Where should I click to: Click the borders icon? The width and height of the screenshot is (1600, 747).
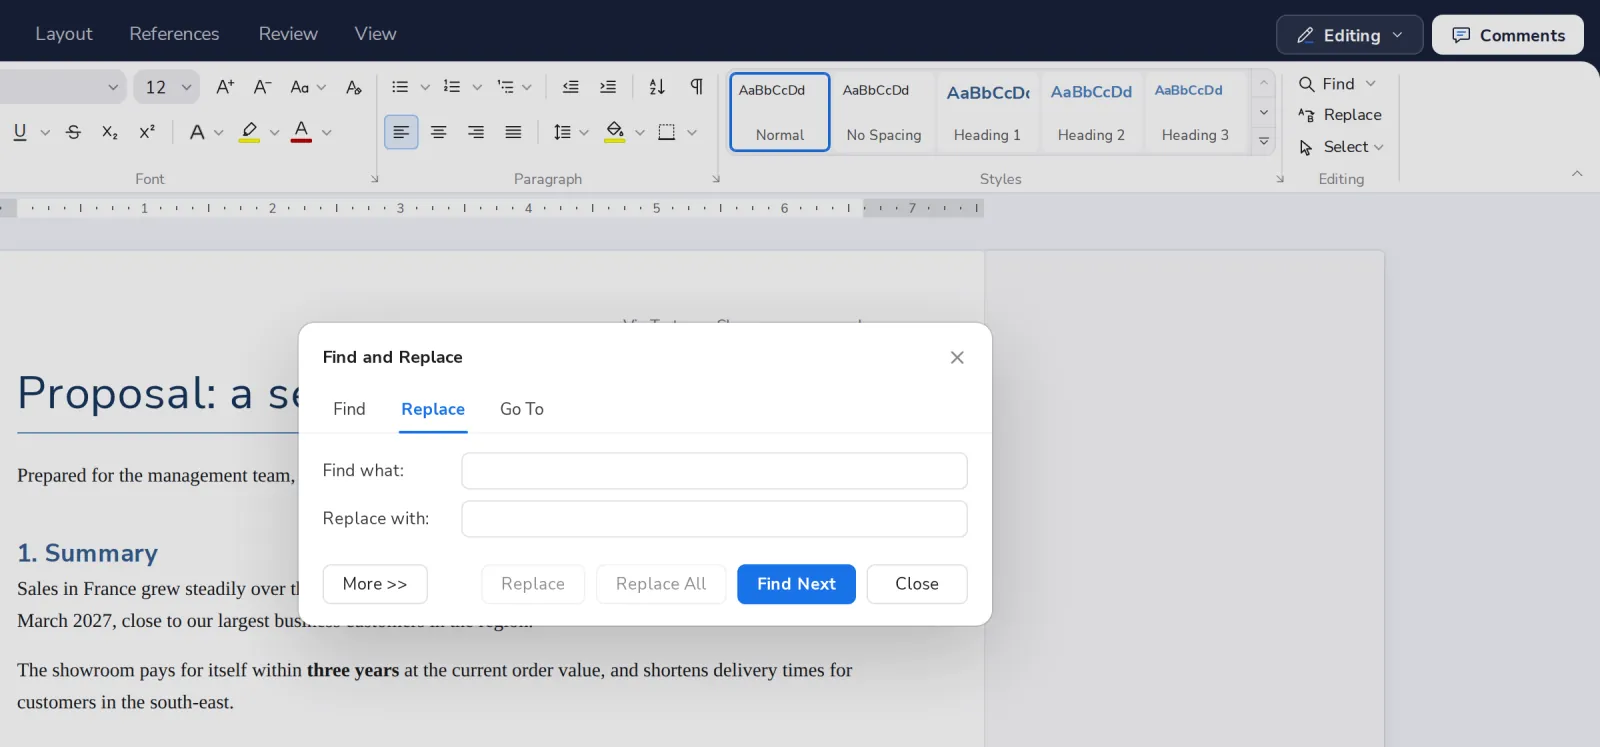click(x=667, y=132)
